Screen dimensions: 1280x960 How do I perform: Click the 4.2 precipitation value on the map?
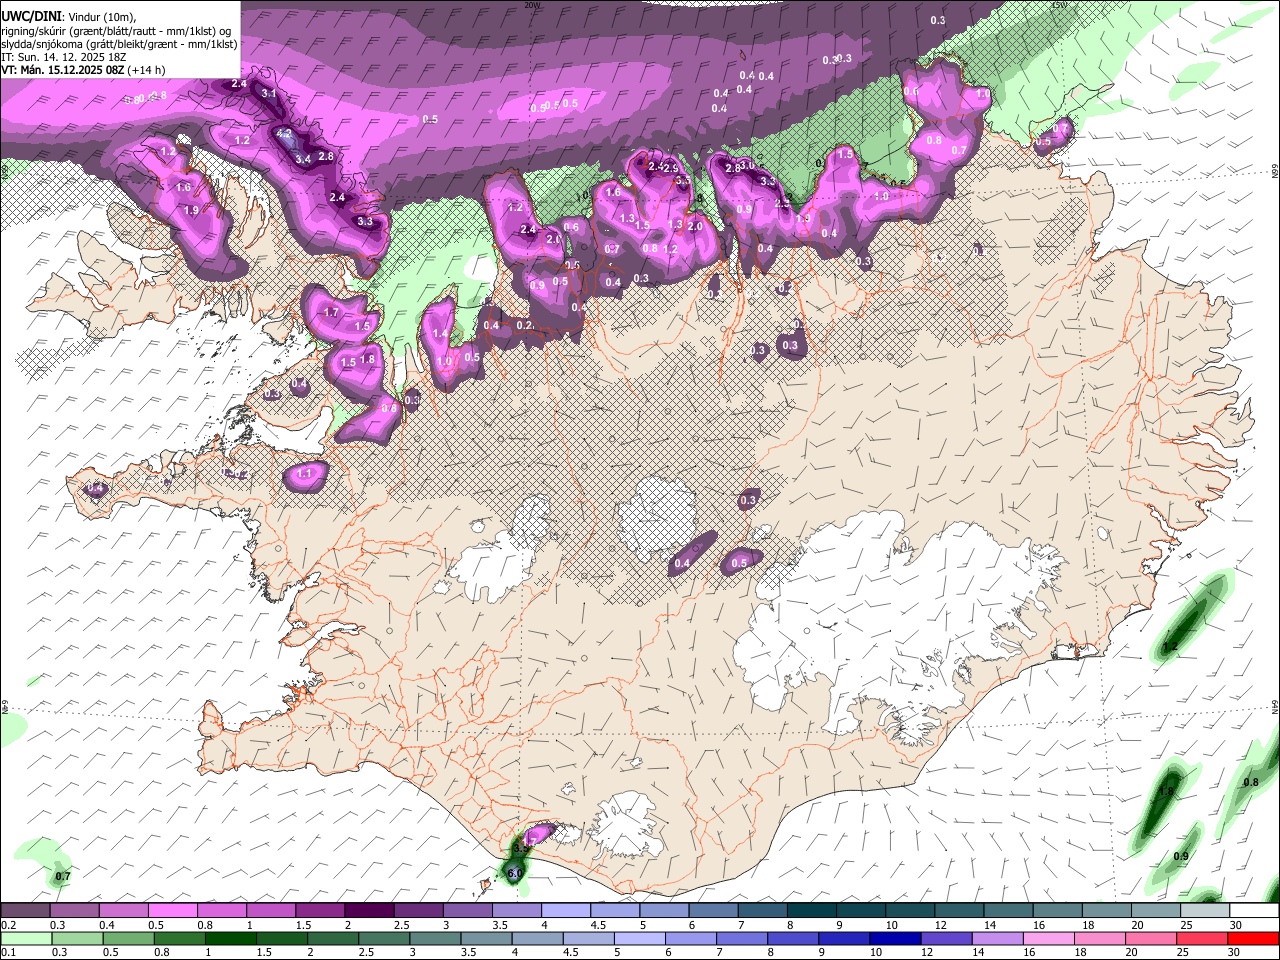pyautogui.click(x=284, y=133)
